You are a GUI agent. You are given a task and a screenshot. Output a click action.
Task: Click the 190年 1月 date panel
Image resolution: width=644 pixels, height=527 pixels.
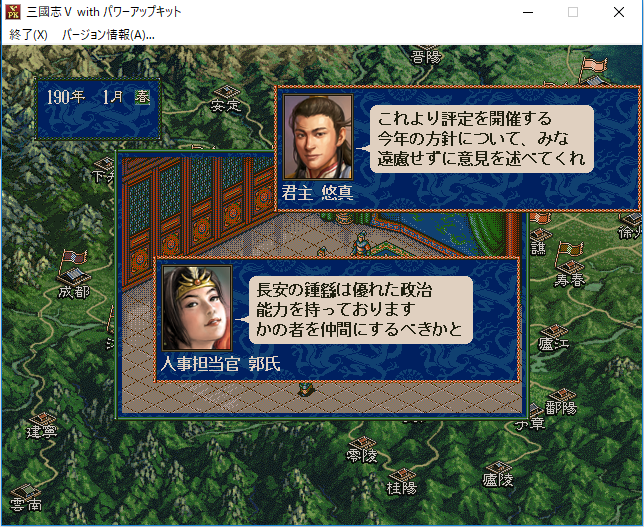(98, 108)
